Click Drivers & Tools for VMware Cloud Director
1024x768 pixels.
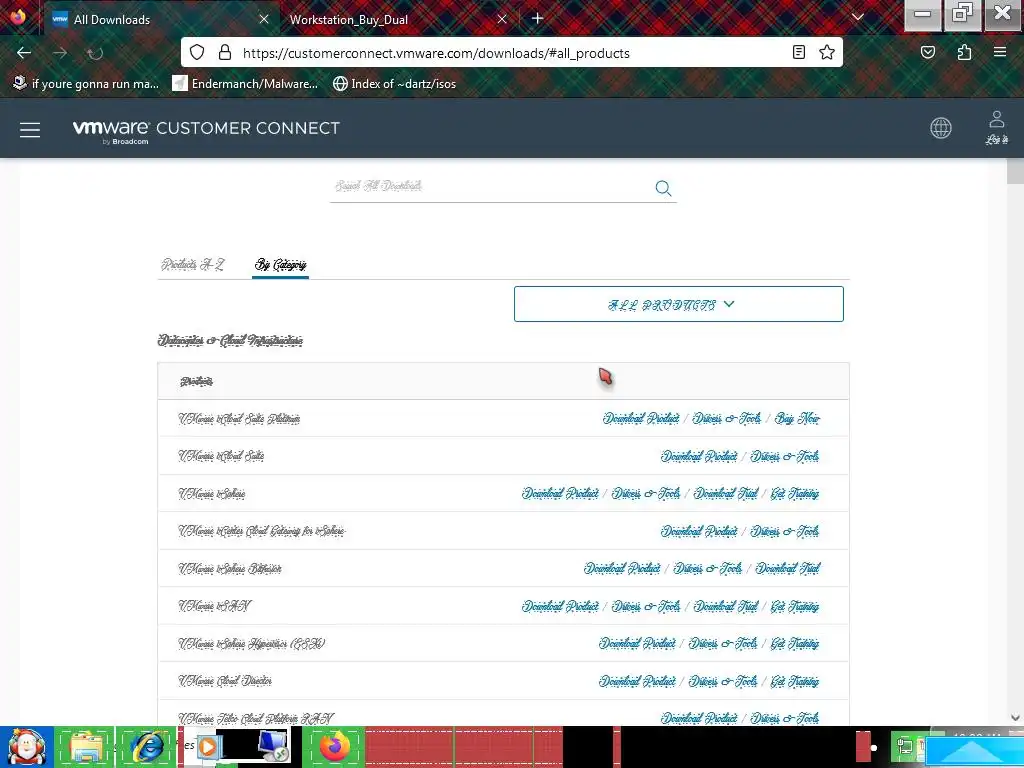coord(723,681)
